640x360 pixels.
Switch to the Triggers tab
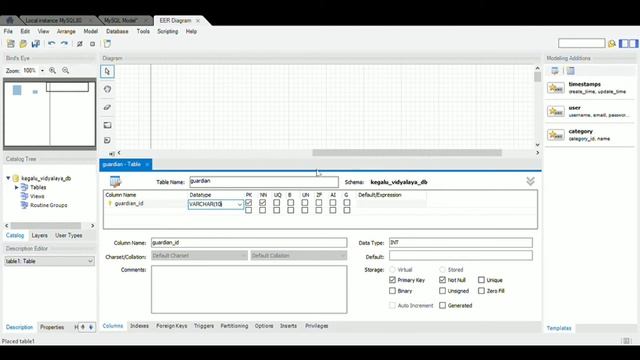click(204, 326)
